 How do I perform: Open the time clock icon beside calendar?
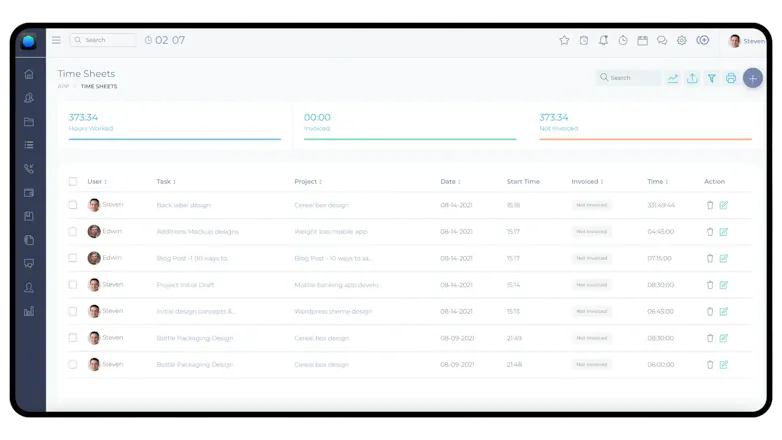coord(623,40)
